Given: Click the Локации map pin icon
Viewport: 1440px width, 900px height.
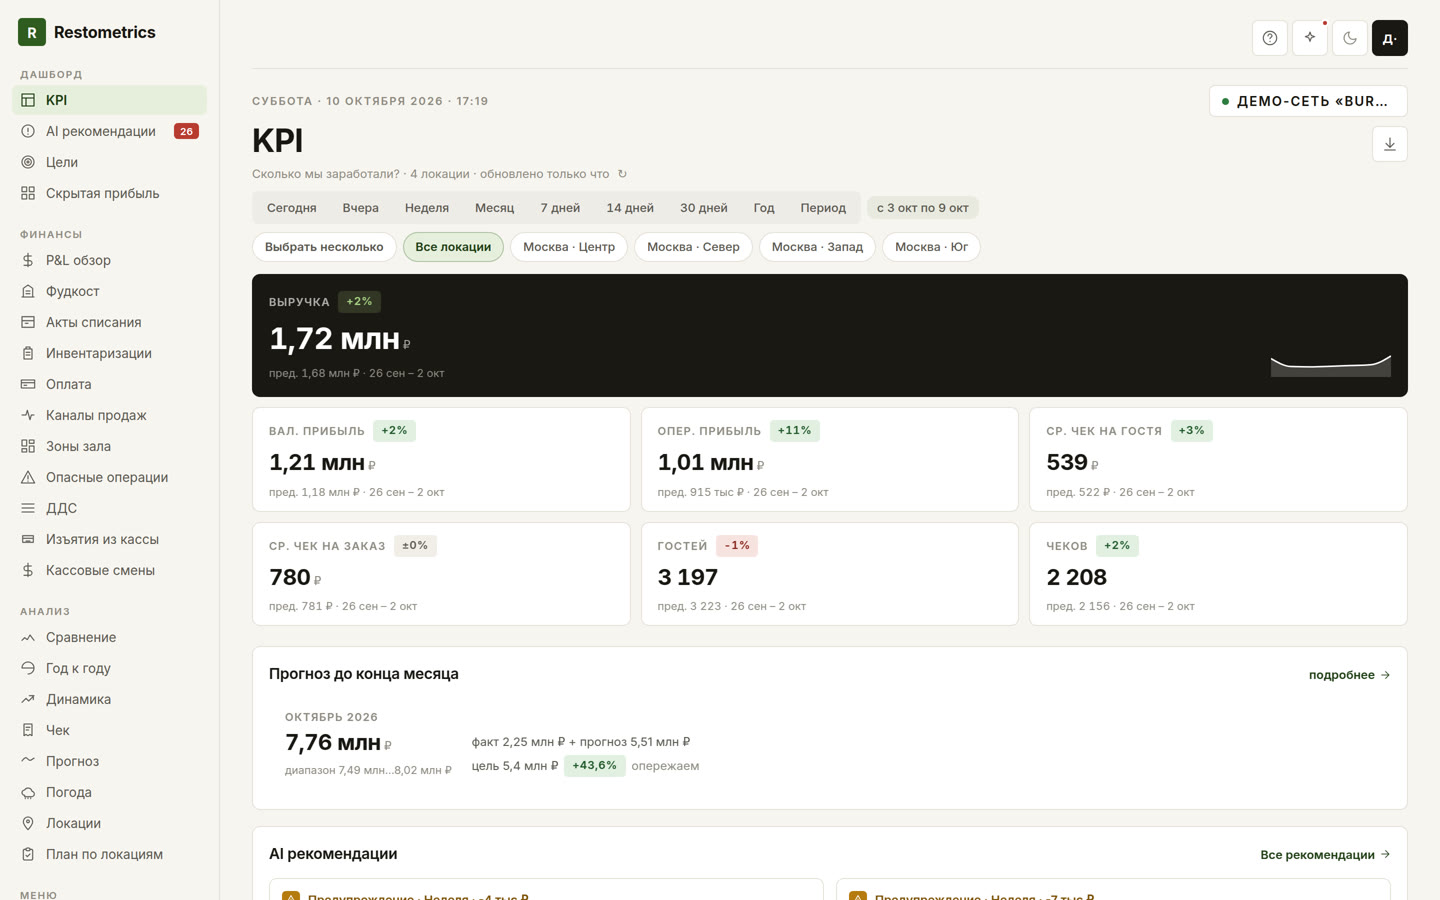Looking at the screenshot, I should pyautogui.click(x=28, y=823).
